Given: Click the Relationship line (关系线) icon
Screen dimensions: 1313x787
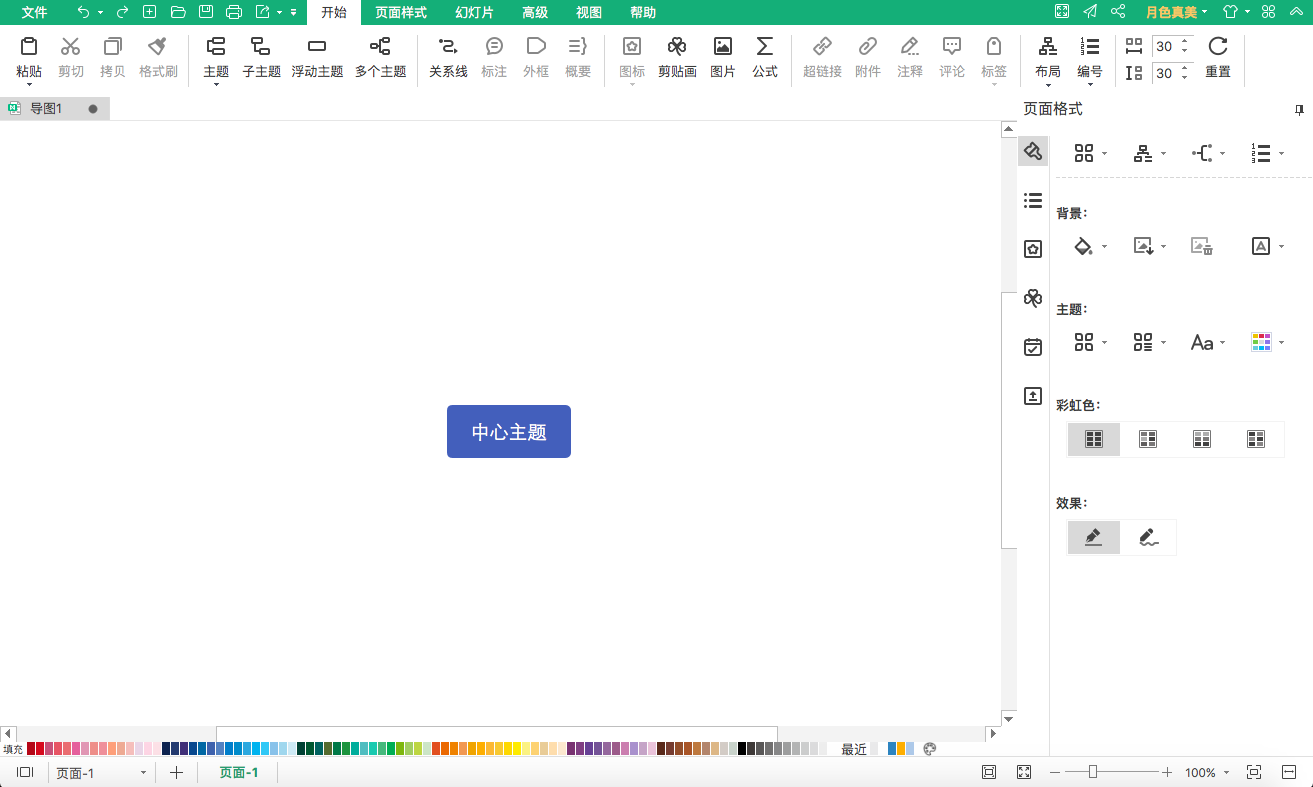Looking at the screenshot, I should 448,47.
